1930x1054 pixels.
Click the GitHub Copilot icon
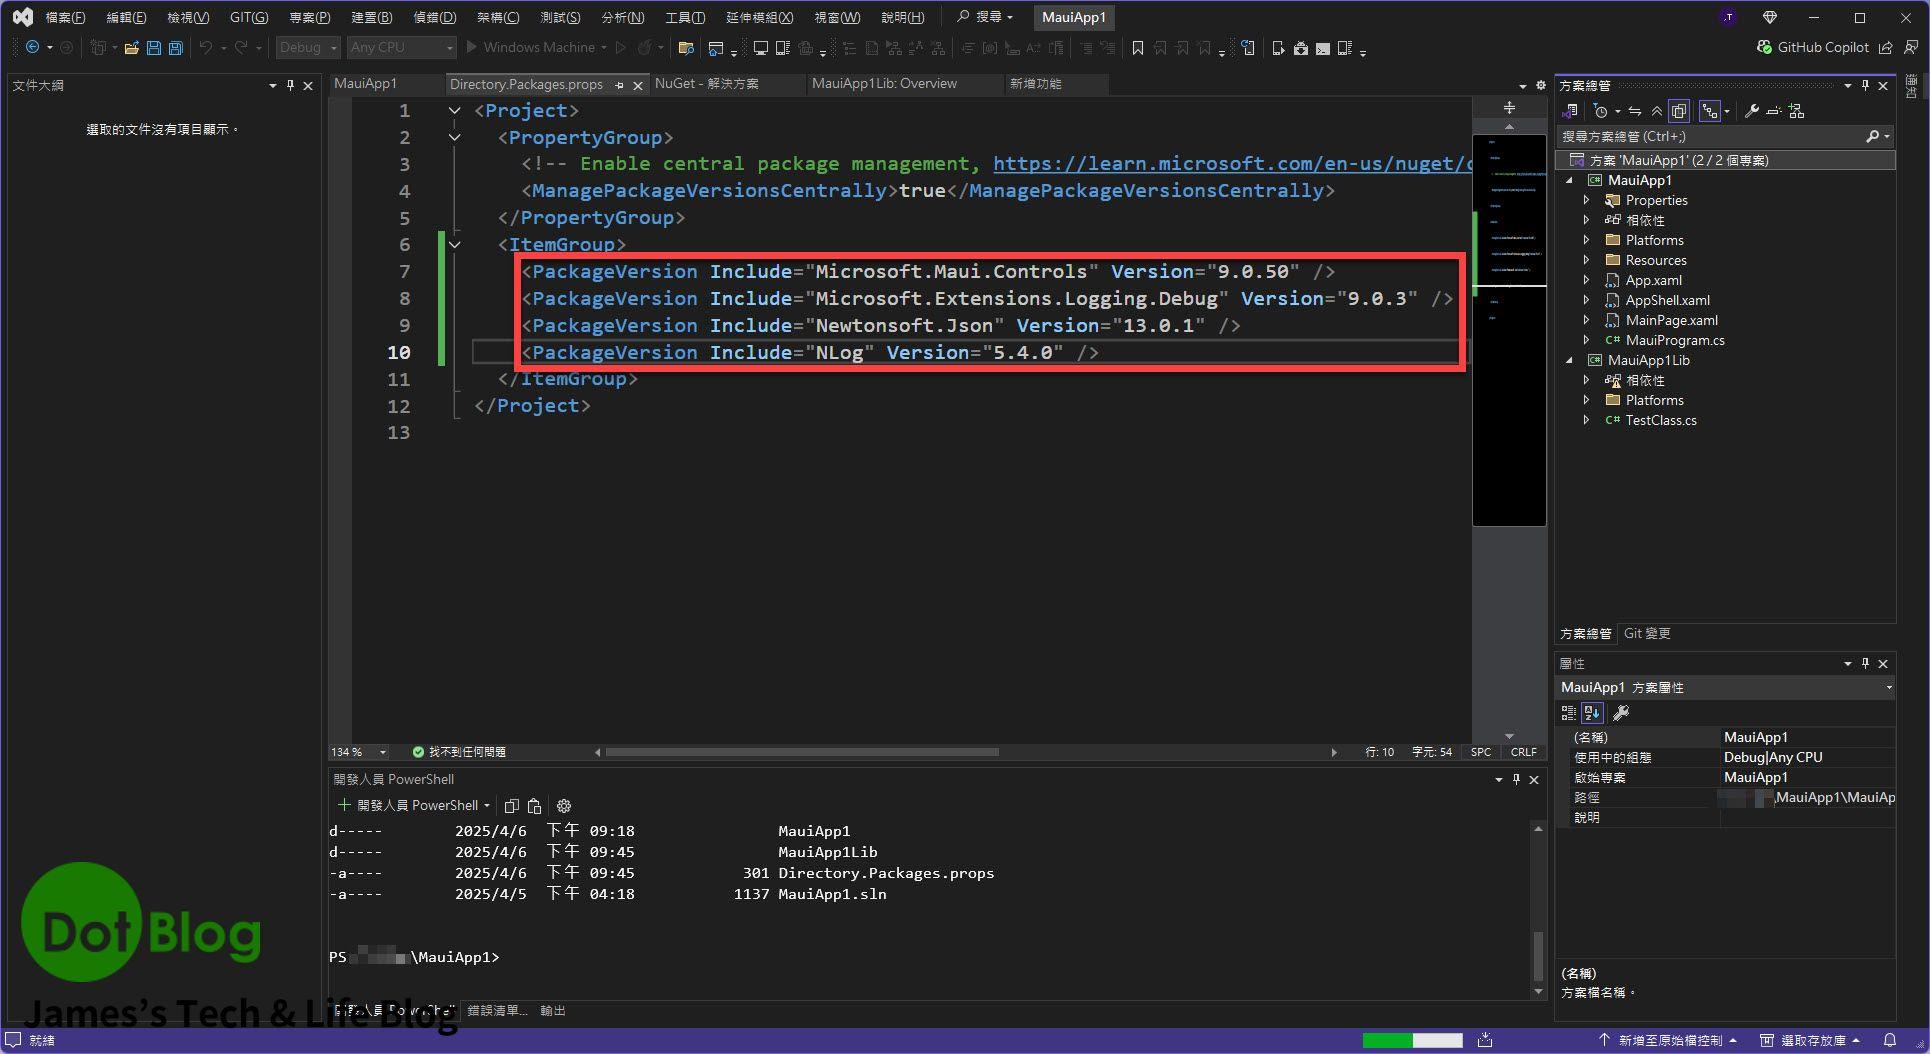click(1765, 47)
